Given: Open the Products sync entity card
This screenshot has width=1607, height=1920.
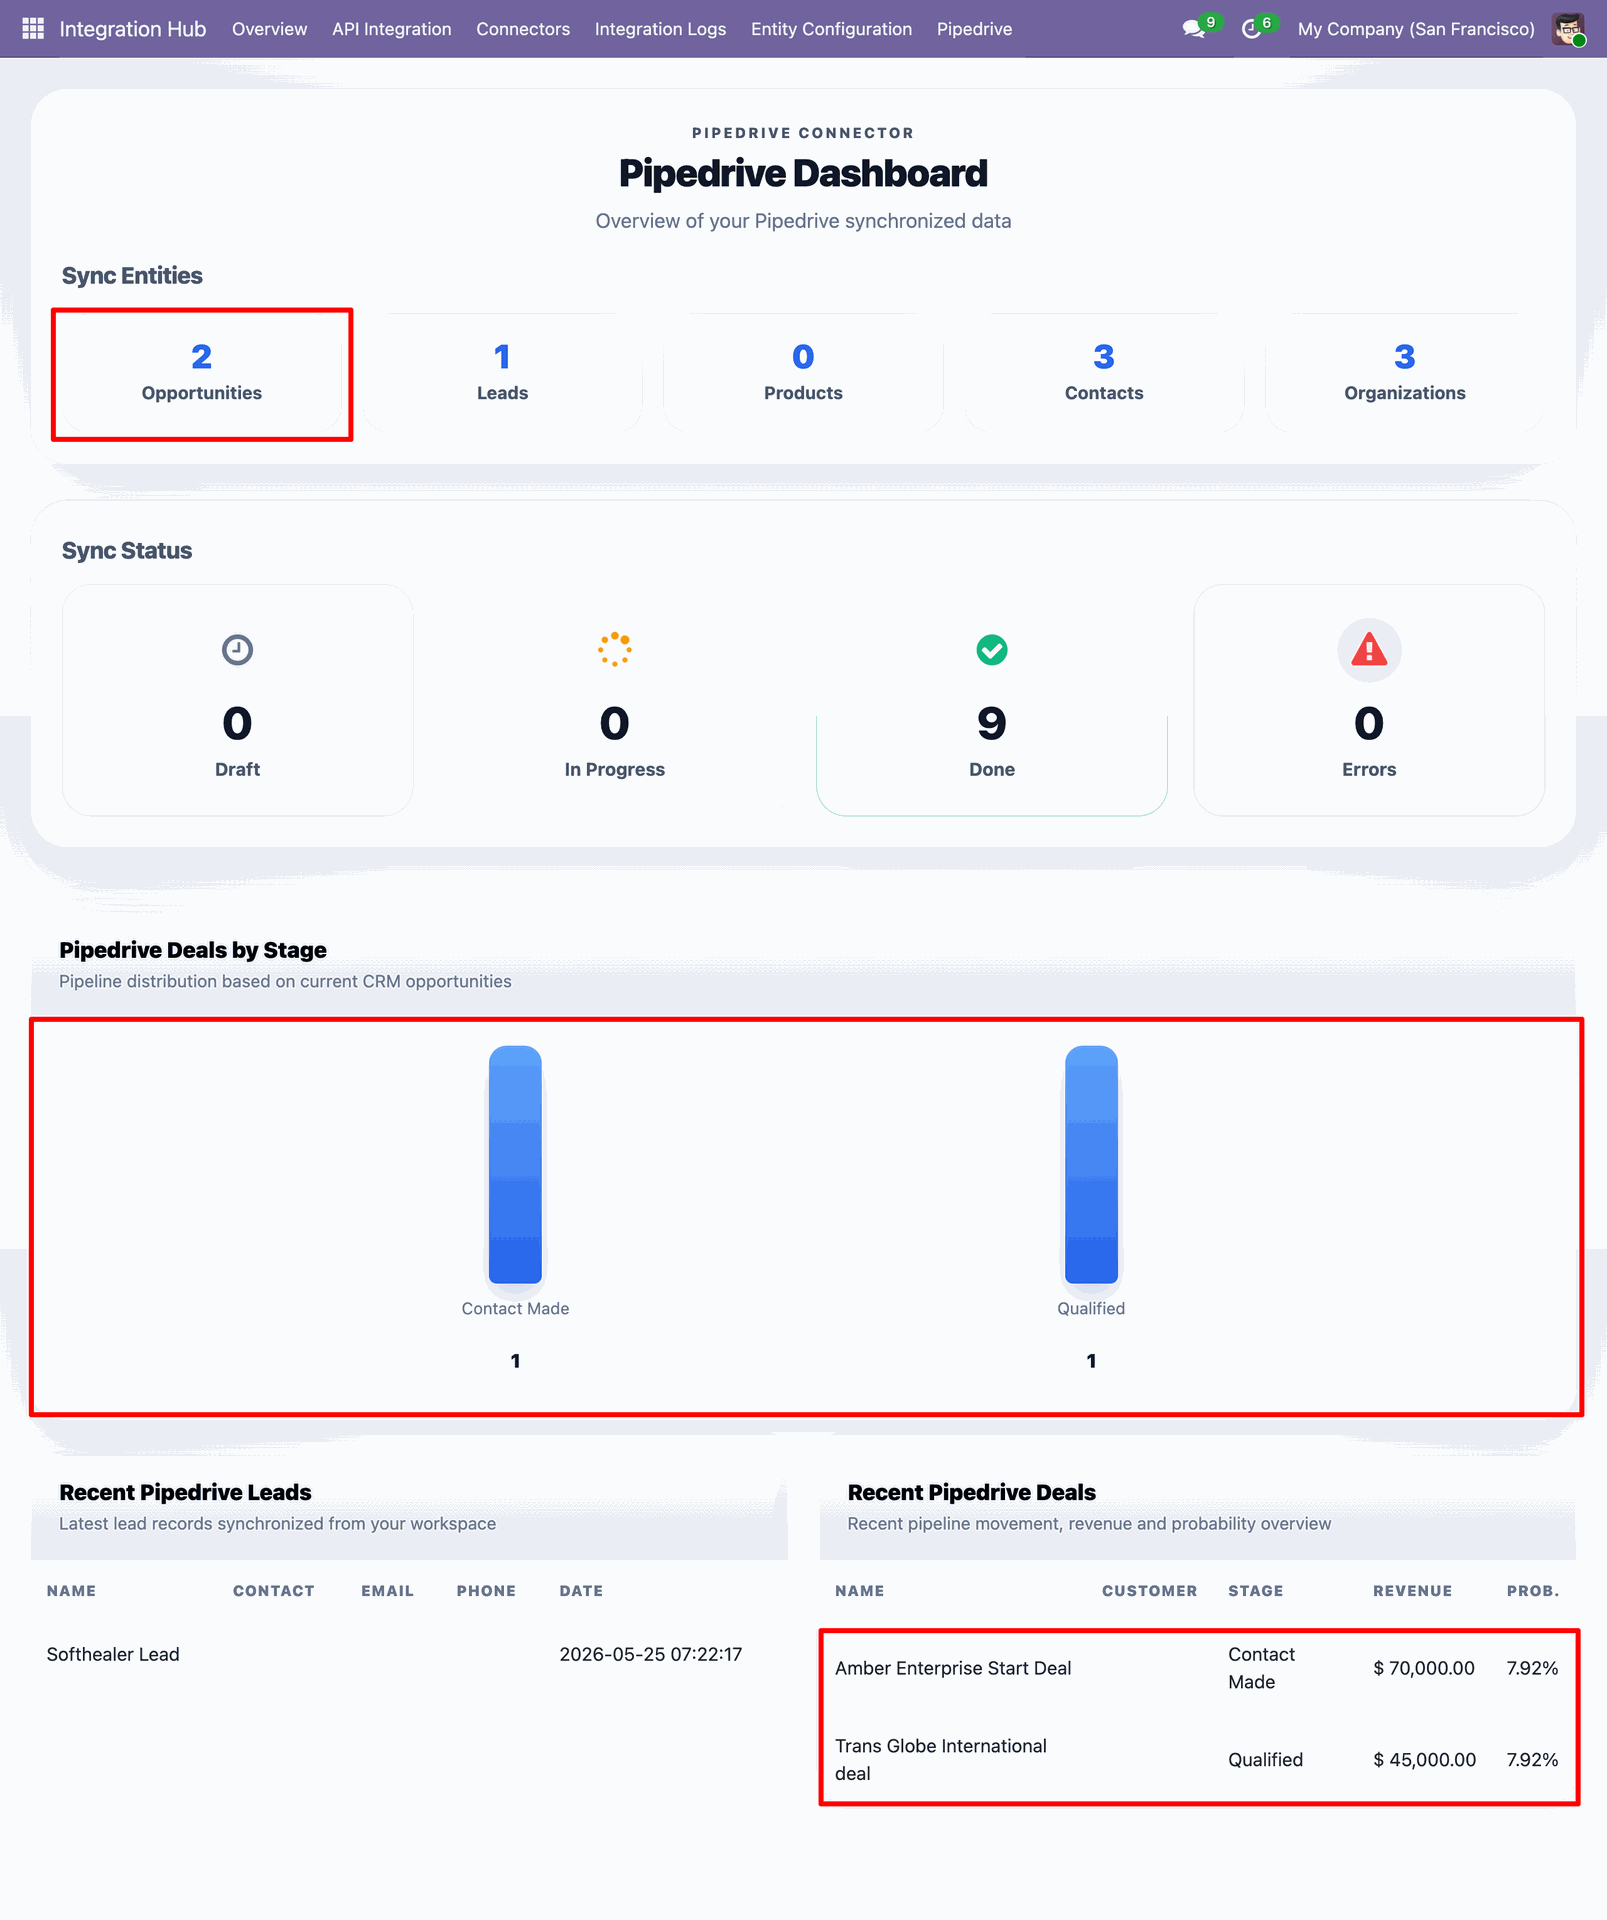Looking at the screenshot, I should (803, 373).
